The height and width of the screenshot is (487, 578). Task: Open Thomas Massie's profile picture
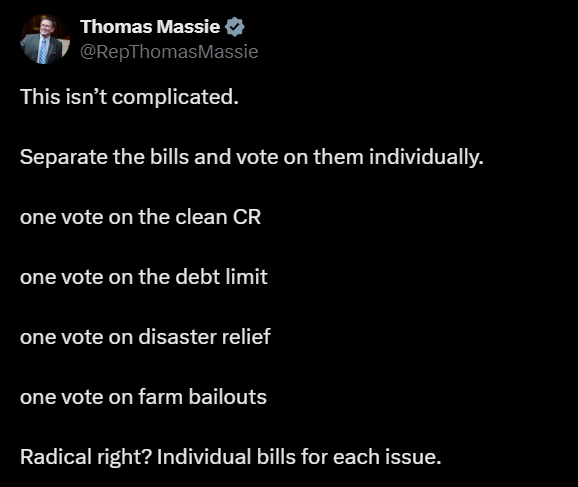45,39
